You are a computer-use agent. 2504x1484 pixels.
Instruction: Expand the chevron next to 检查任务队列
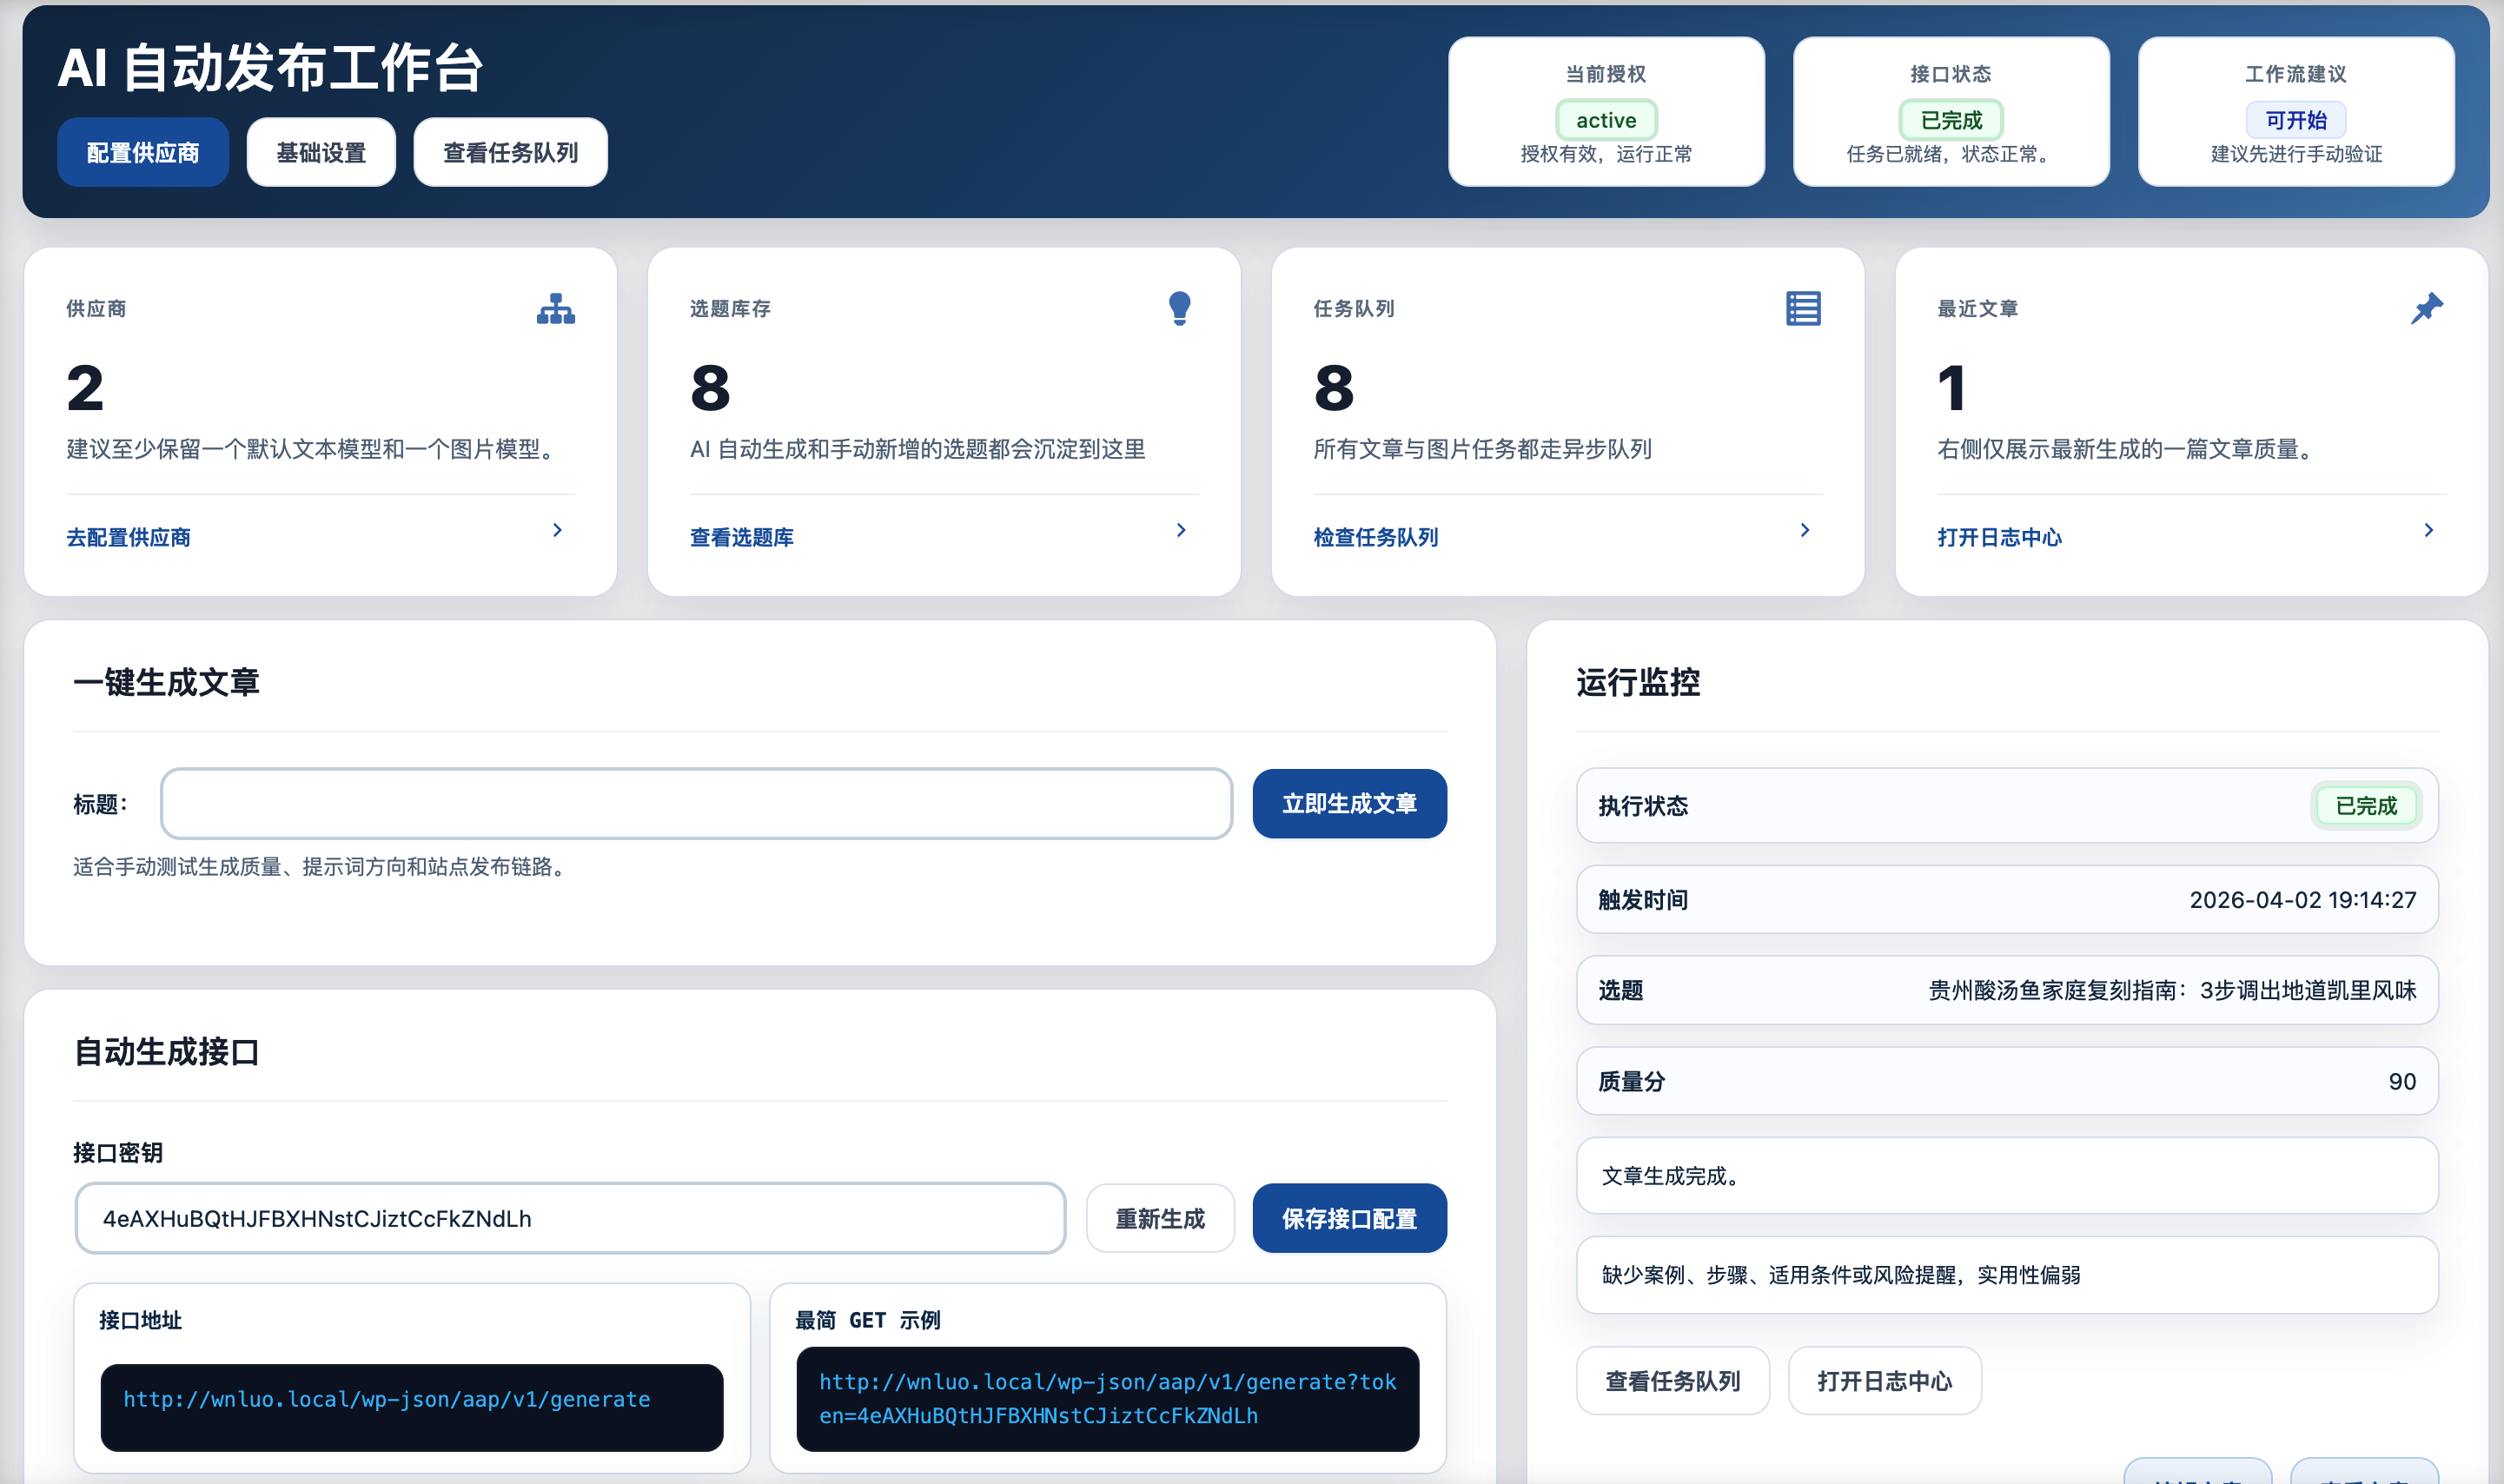point(1805,530)
